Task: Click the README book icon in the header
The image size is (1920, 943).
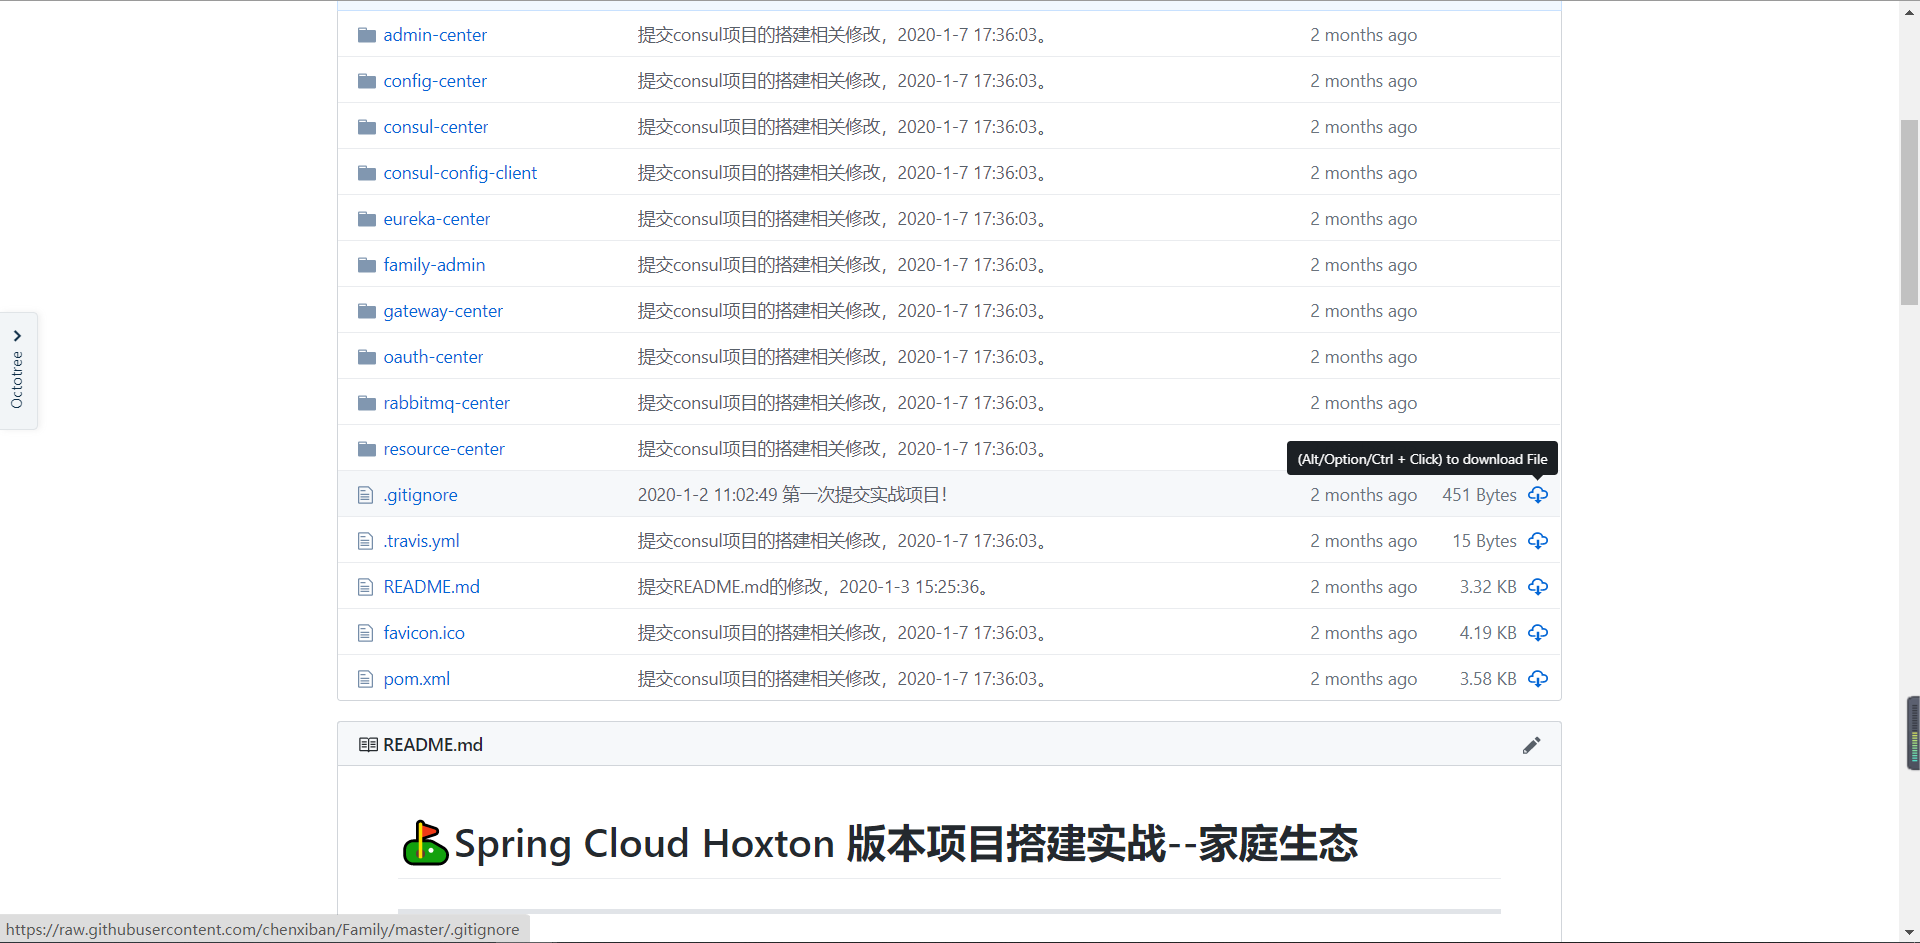Action: tap(366, 744)
